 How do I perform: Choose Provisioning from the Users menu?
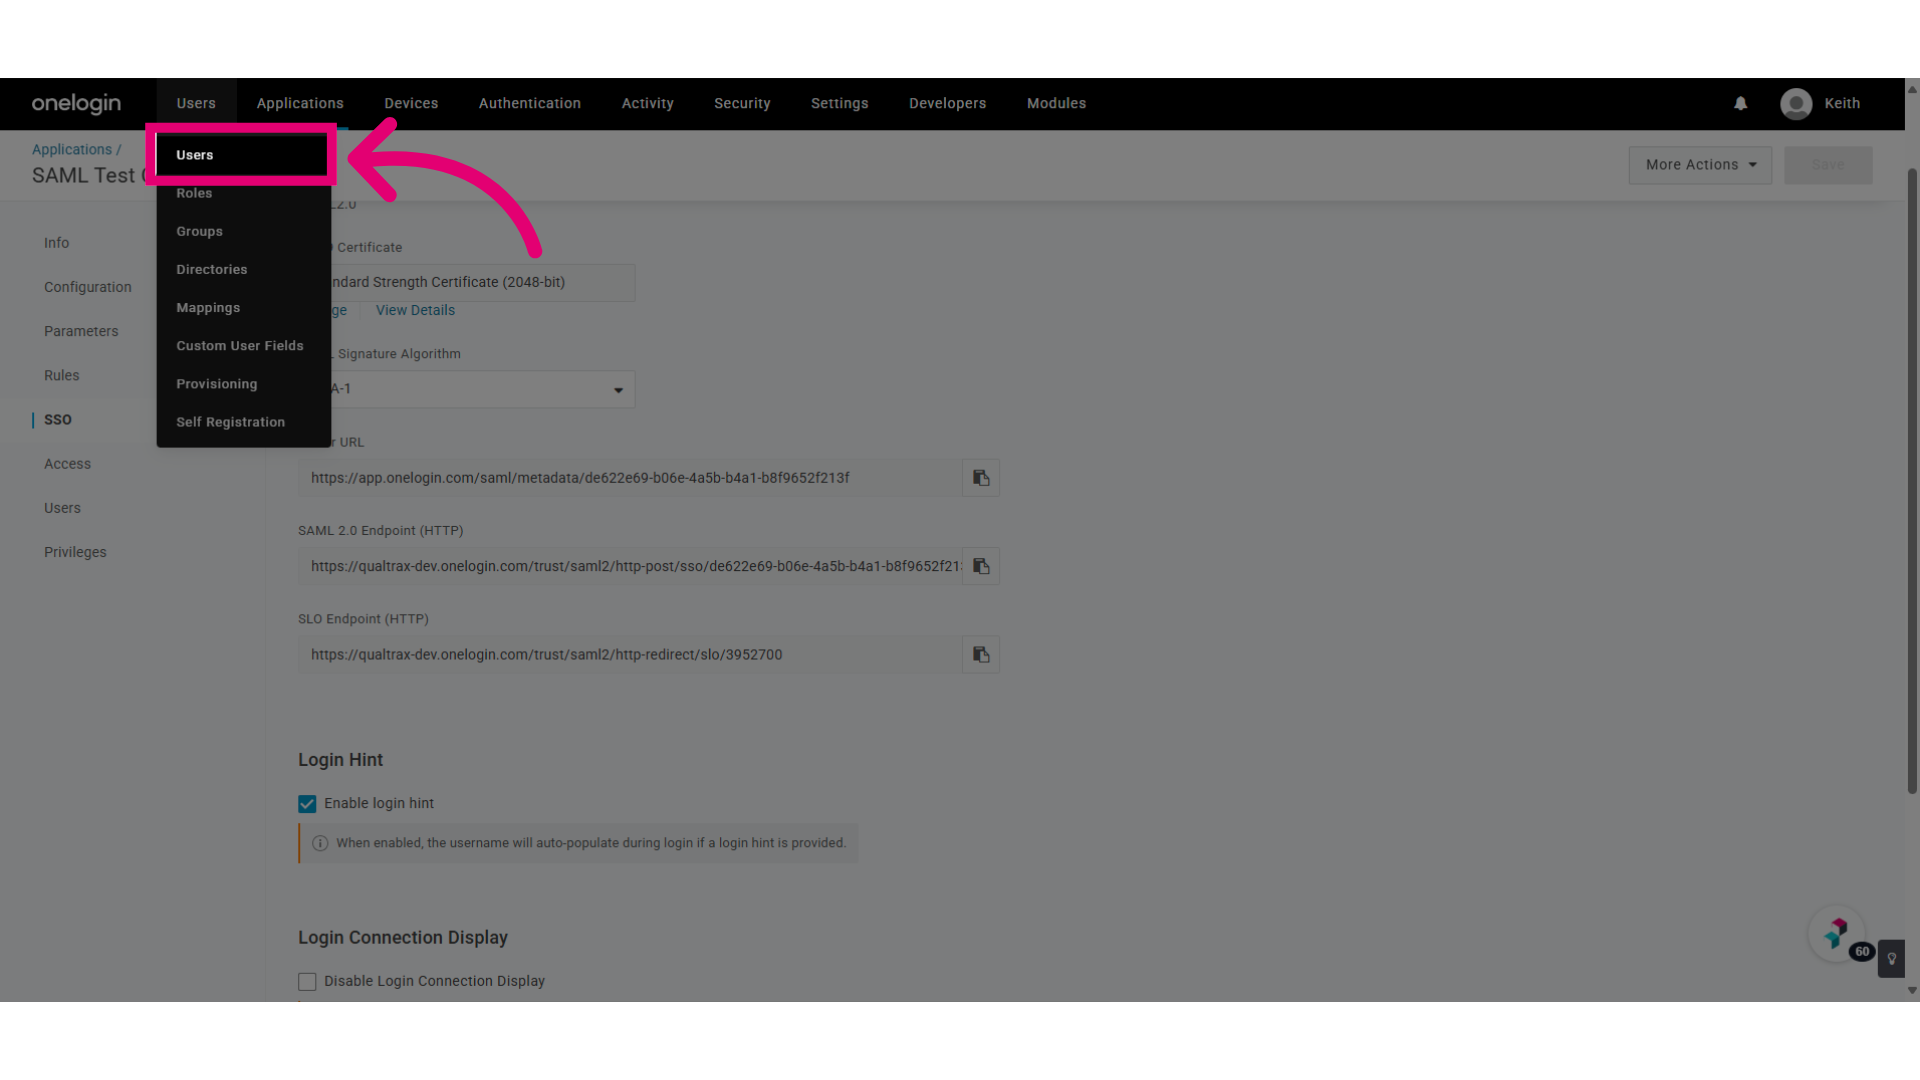pyautogui.click(x=243, y=384)
